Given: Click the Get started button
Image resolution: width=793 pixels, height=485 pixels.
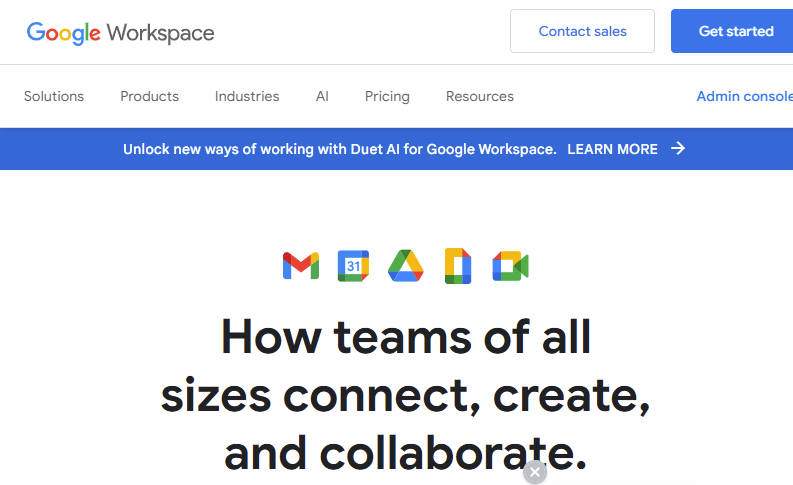Looking at the screenshot, I should tap(732, 31).
